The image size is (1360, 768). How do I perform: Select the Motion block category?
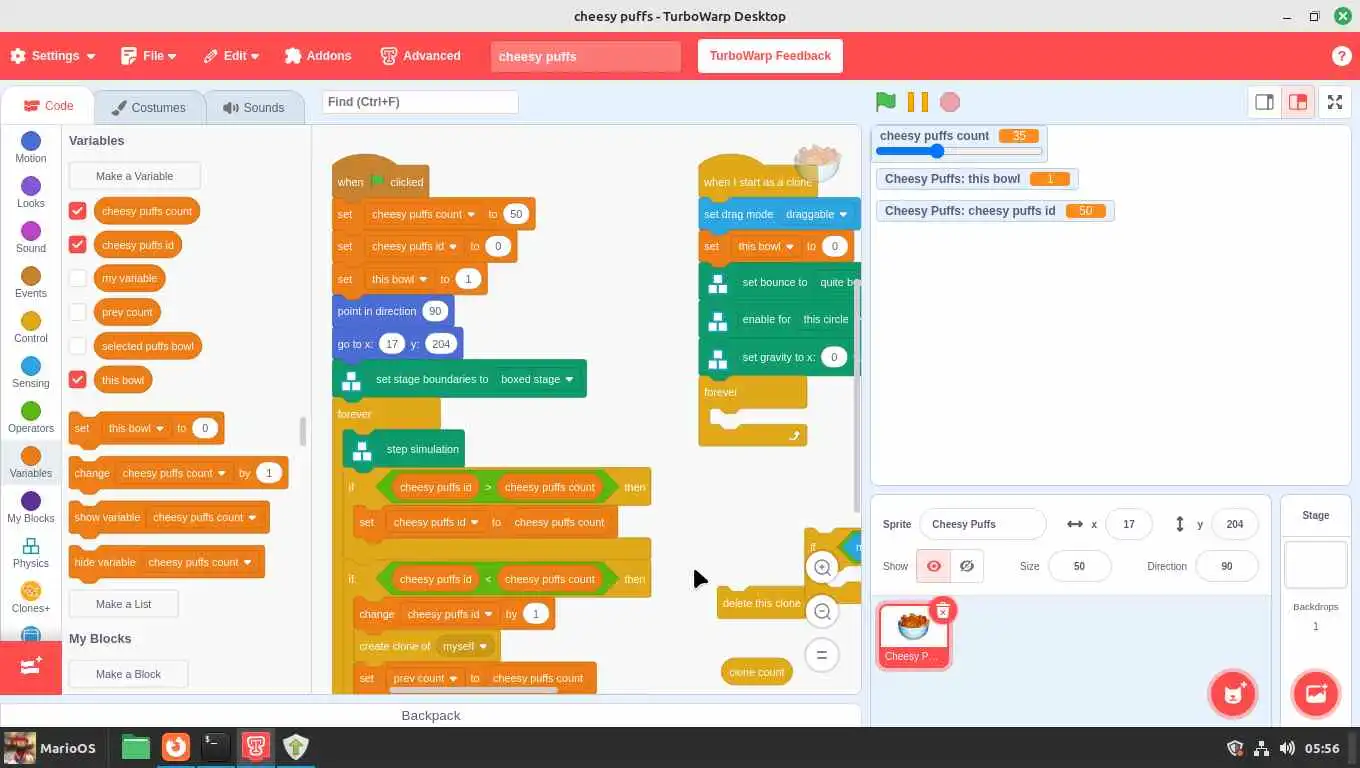coord(31,147)
